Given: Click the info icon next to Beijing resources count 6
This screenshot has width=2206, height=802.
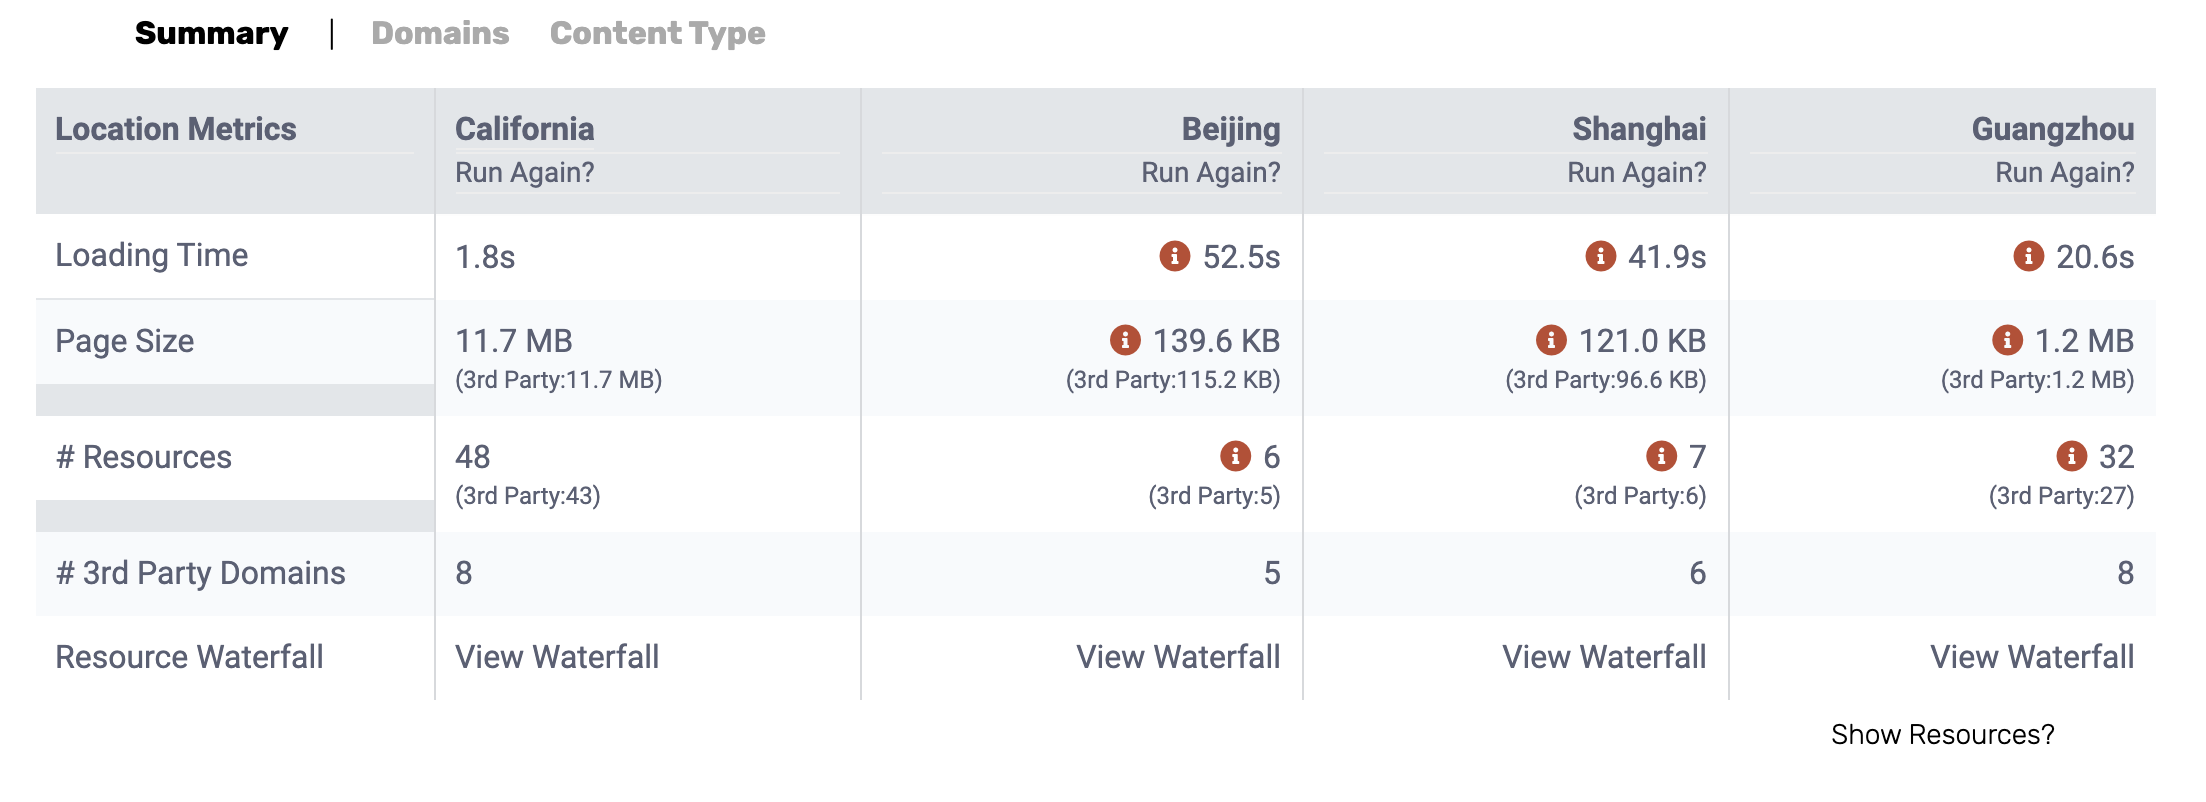Looking at the screenshot, I should pos(1235,456).
